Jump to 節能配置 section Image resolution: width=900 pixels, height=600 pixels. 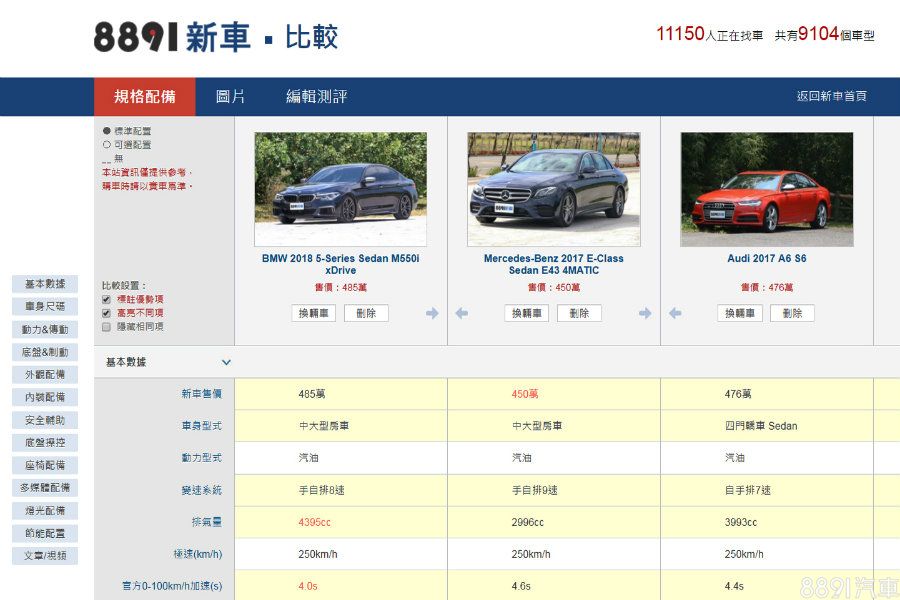tap(45, 533)
